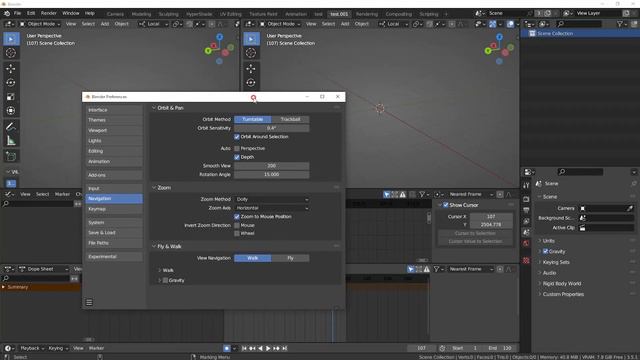The image size is (640, 360).
Task: Switch to the Sculpting workspace tab
Action: click(x=169, y=14)
